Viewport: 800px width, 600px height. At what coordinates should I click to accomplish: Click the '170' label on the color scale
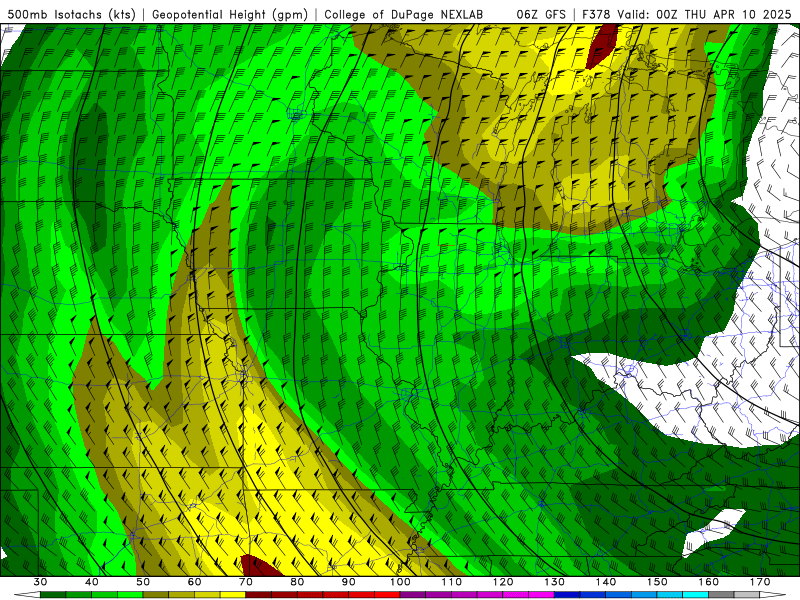(760, 582)
